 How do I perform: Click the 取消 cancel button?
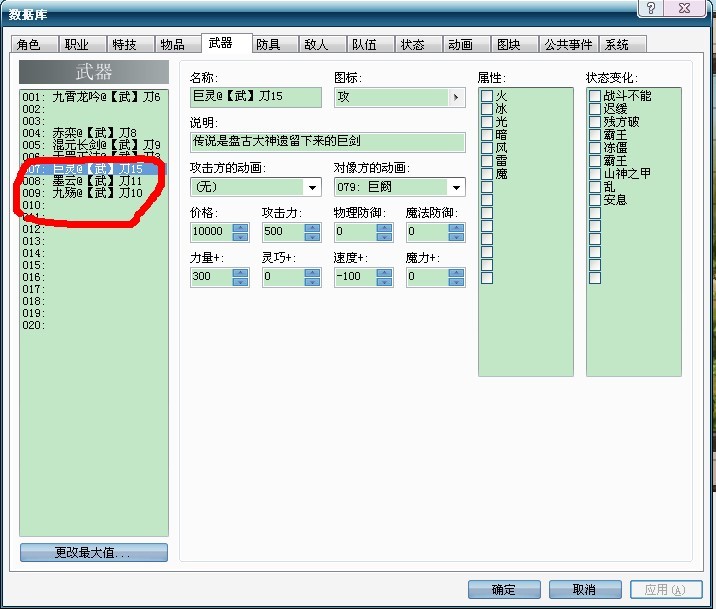pyautogui.click(x=585, y=589)
